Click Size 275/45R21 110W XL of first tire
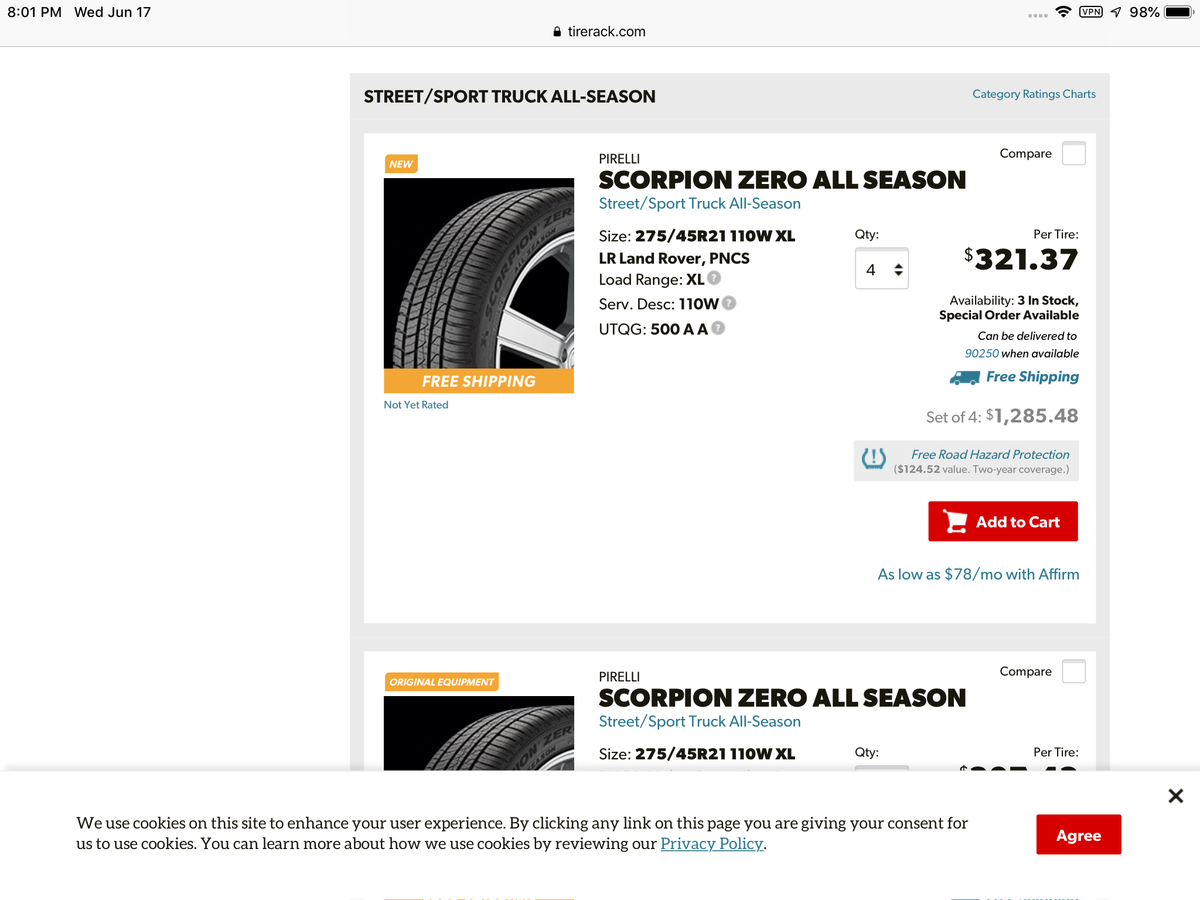Viewport: 1200px width, 900px height. tap(697, 236)
